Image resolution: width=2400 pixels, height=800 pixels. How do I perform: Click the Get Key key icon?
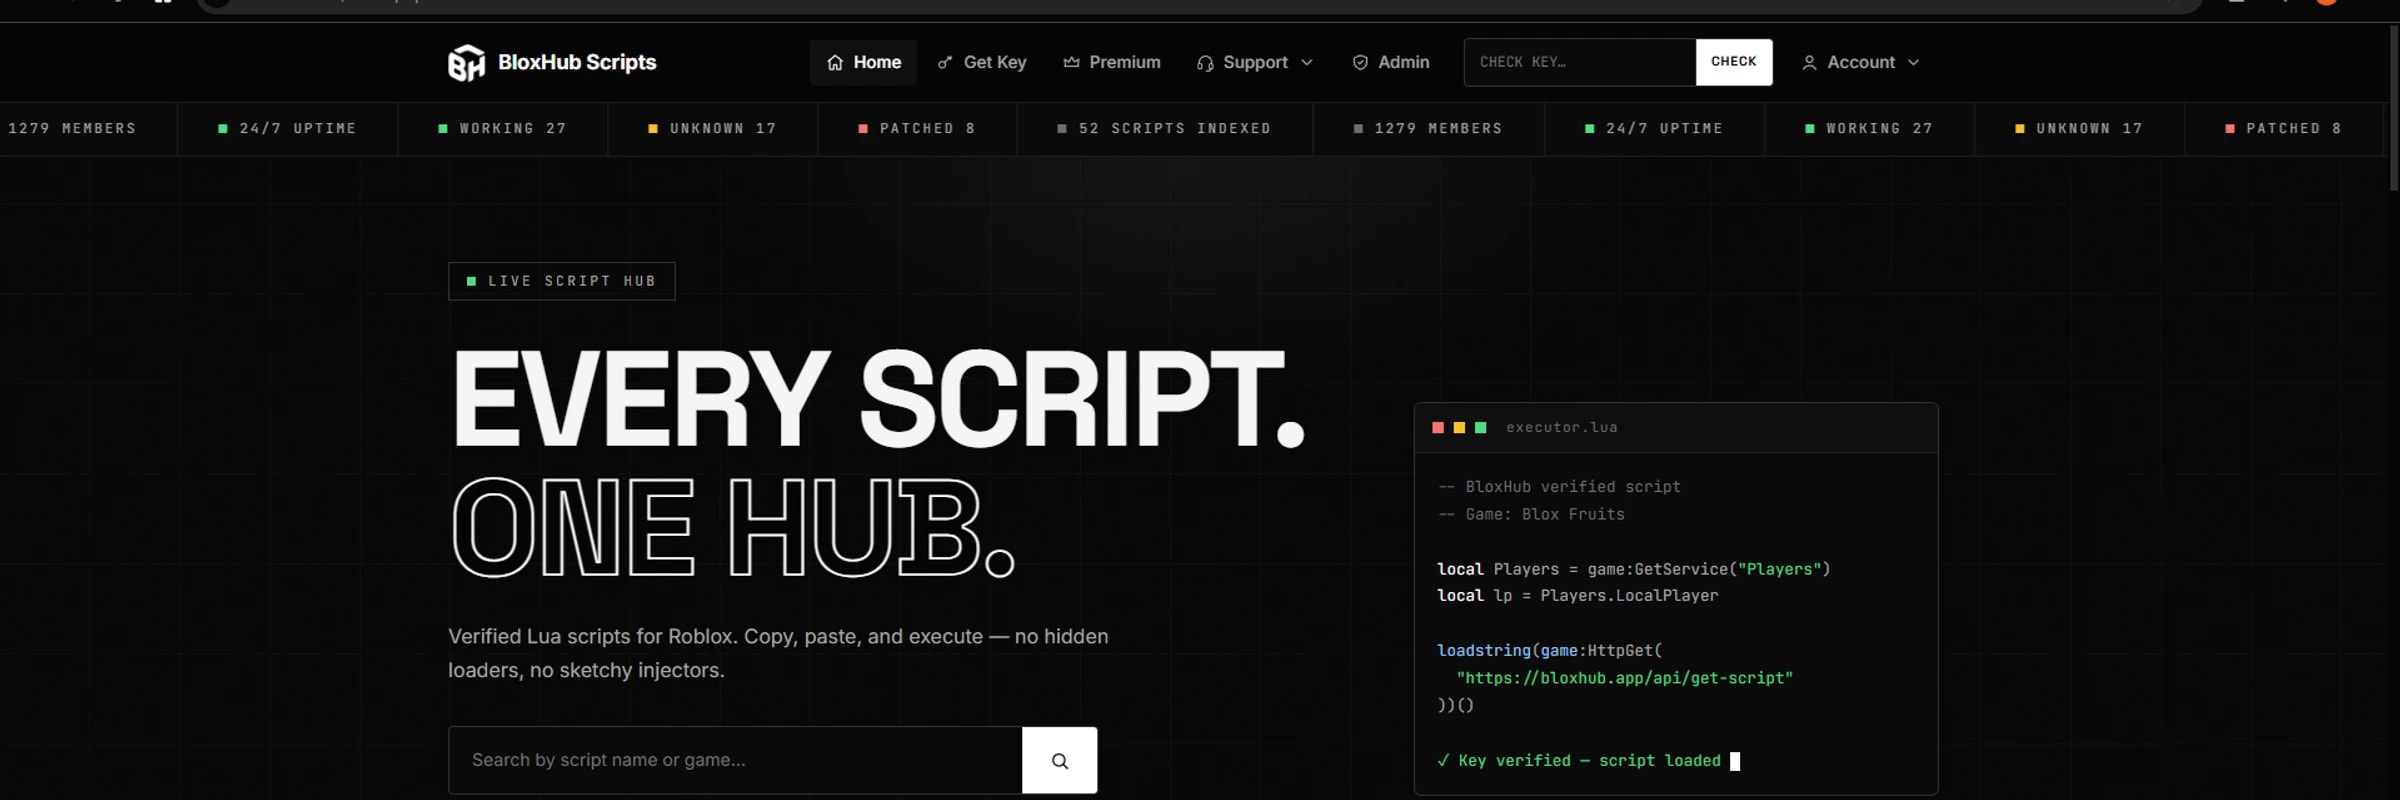pyautogui.click(x=945, y=63)
